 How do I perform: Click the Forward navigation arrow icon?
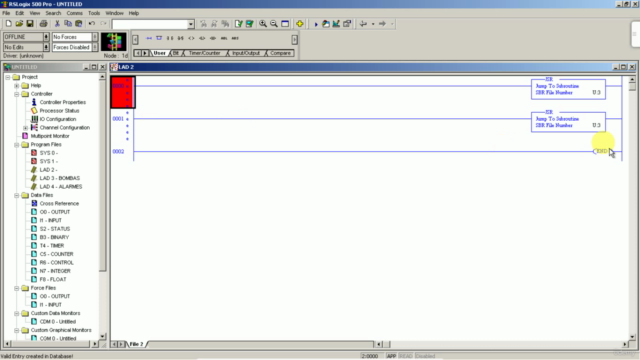point(382,24)
